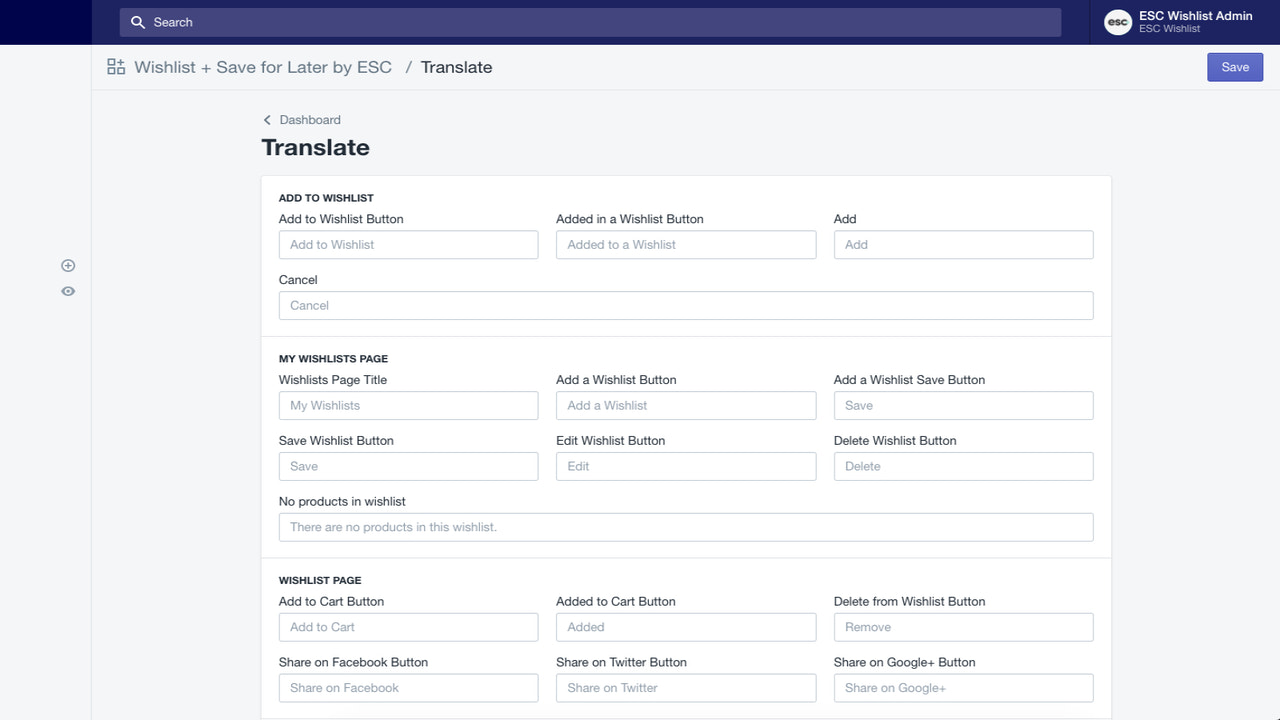The height and width of the screenshot is (720, 1280).
Task: Select the Added in a Wishlist Button field
Action: coord(686,244)
